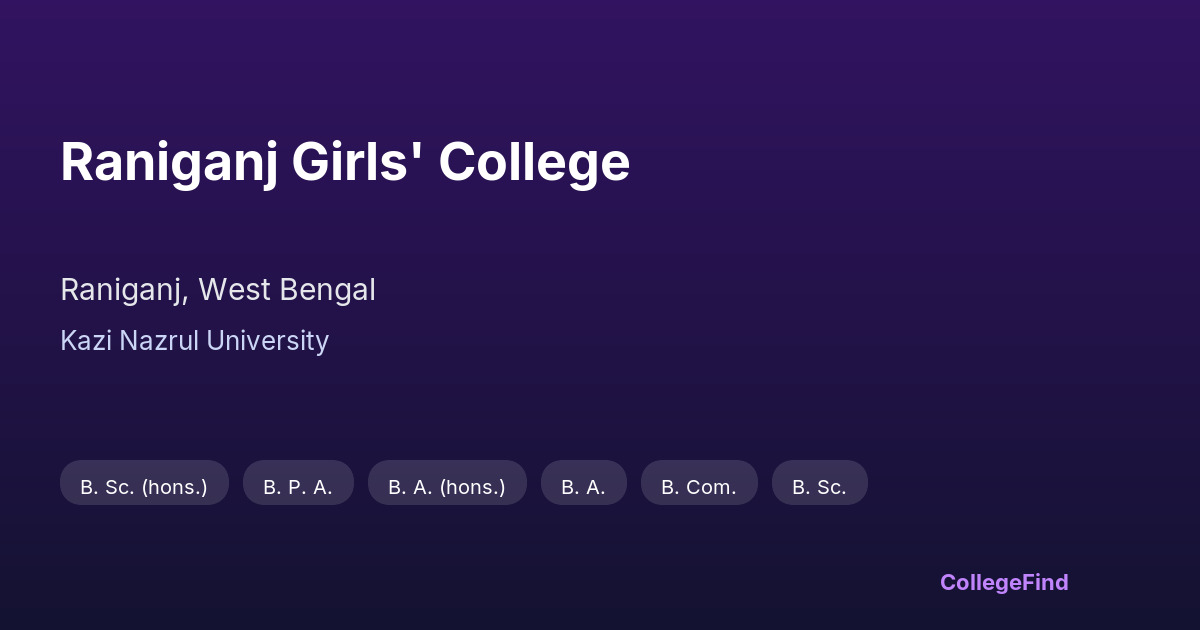Select the B. P. A. course chip
1200x630 pixels.
(298, 487)
